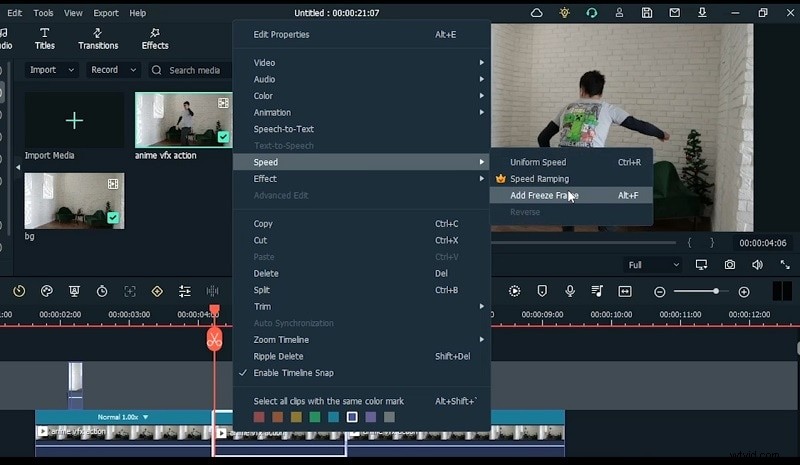
Task: Open the headset support icon
Action: [x=592, y=13]
